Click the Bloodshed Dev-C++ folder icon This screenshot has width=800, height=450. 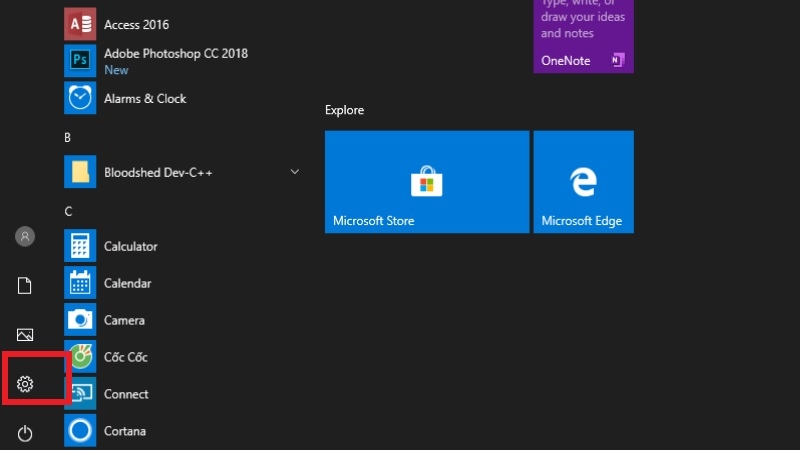[80, 172]
